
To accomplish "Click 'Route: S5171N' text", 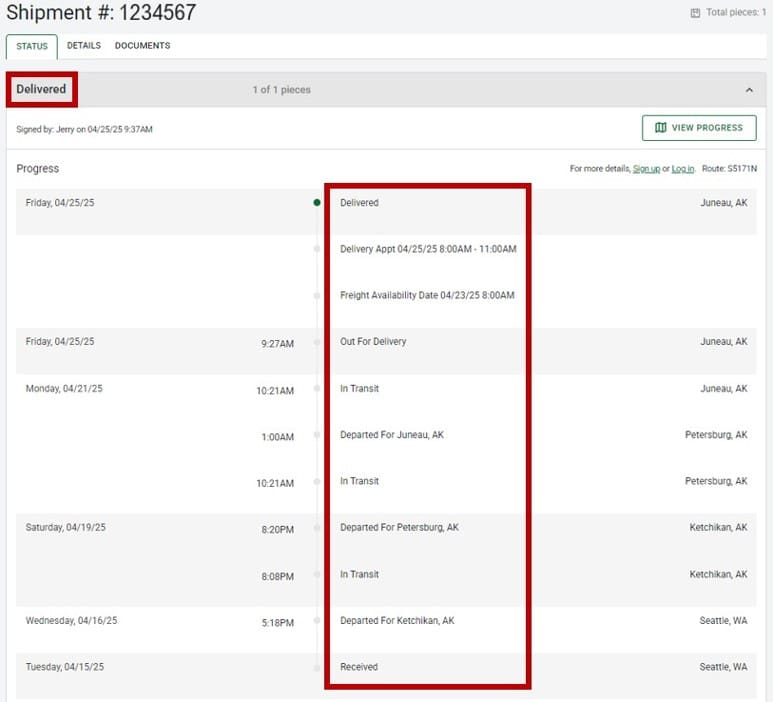I will tap(729, 169).
